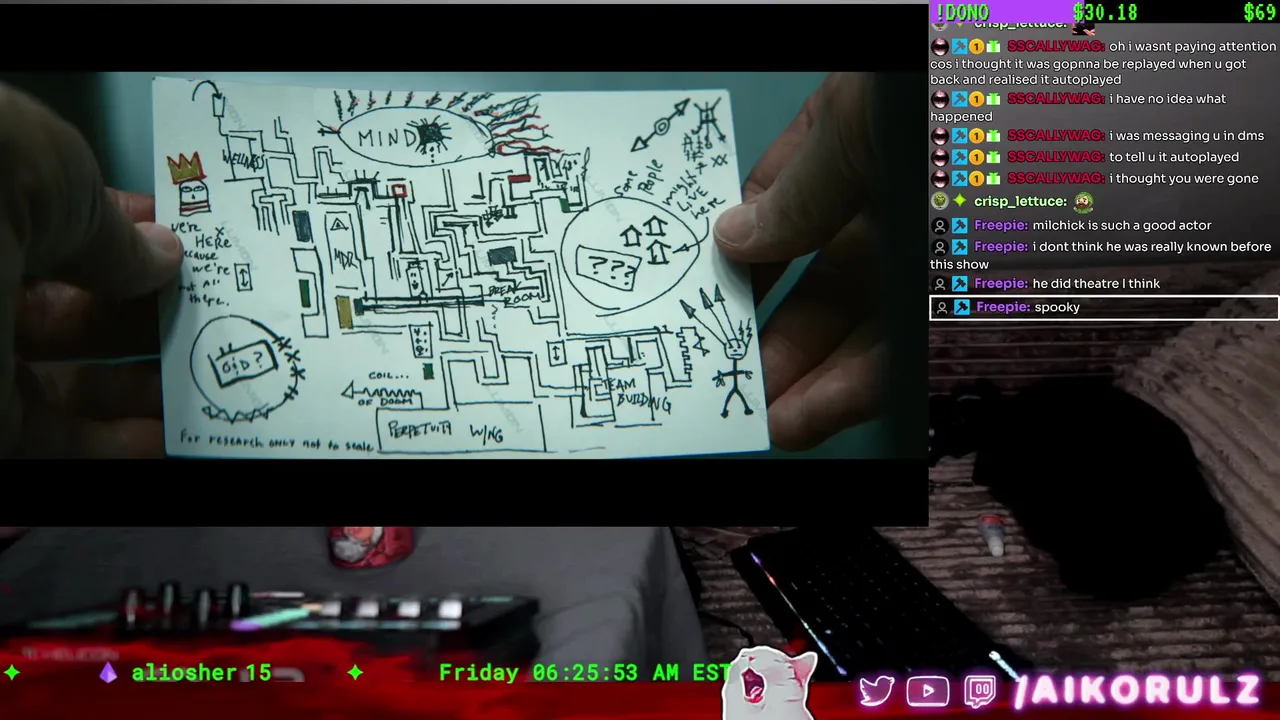Viewport: 1280px width, 720px height.
Task: Click the Twitch icon beside /AIKORULZ
Action: (979, 691)
